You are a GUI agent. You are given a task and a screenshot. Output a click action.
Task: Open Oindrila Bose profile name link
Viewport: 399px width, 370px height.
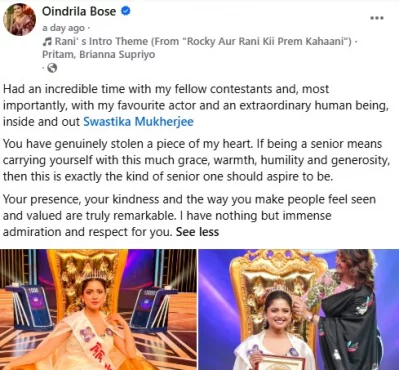(79, 11)
